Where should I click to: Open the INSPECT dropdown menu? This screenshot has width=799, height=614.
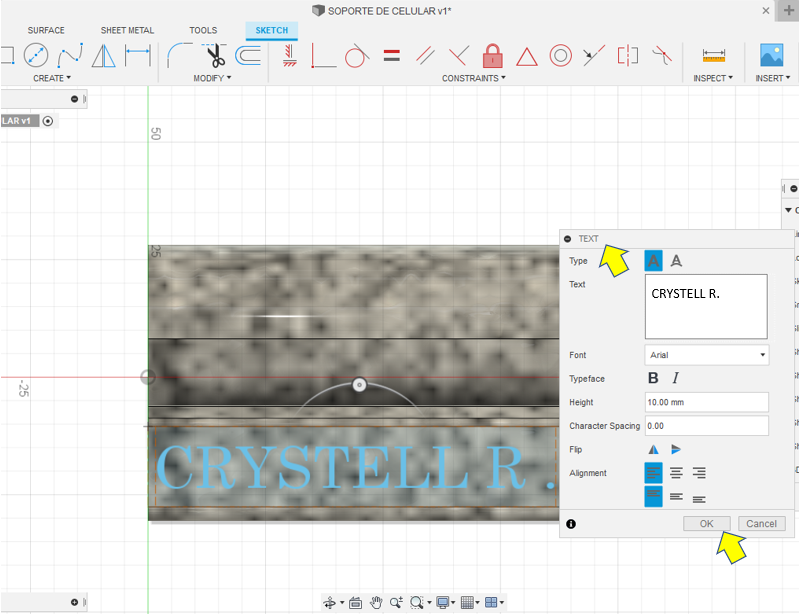(713, 78)
